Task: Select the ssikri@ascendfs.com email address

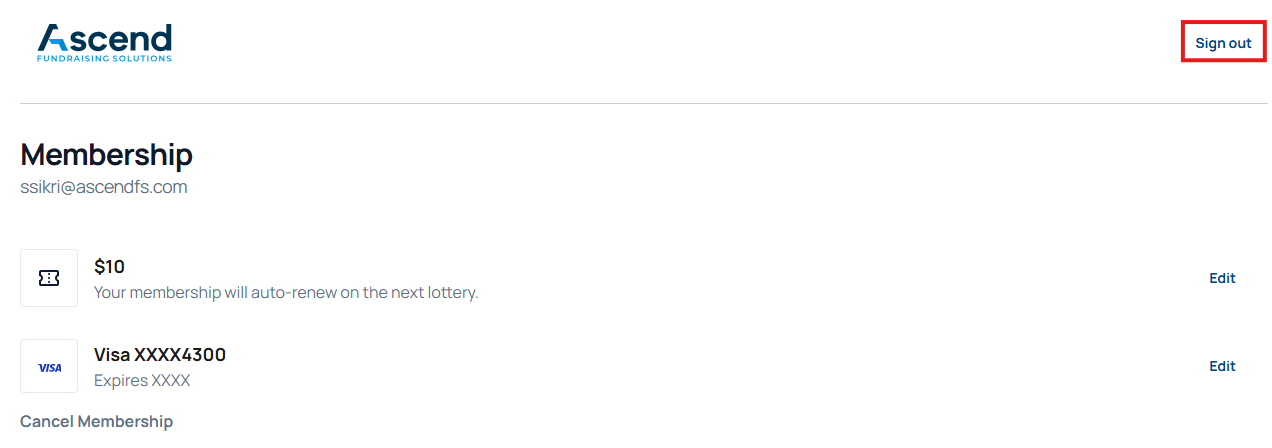Action: coord(104,187)
